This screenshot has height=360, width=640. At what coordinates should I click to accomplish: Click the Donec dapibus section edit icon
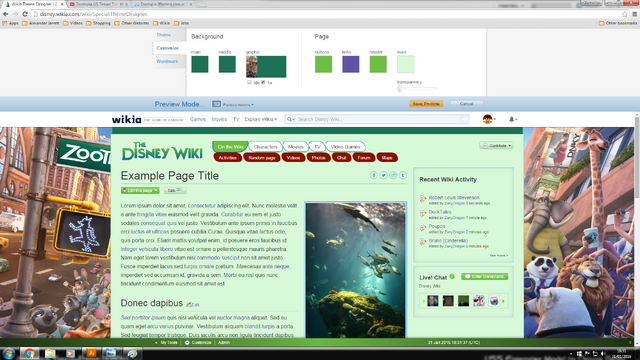click(x=193, y=304)
